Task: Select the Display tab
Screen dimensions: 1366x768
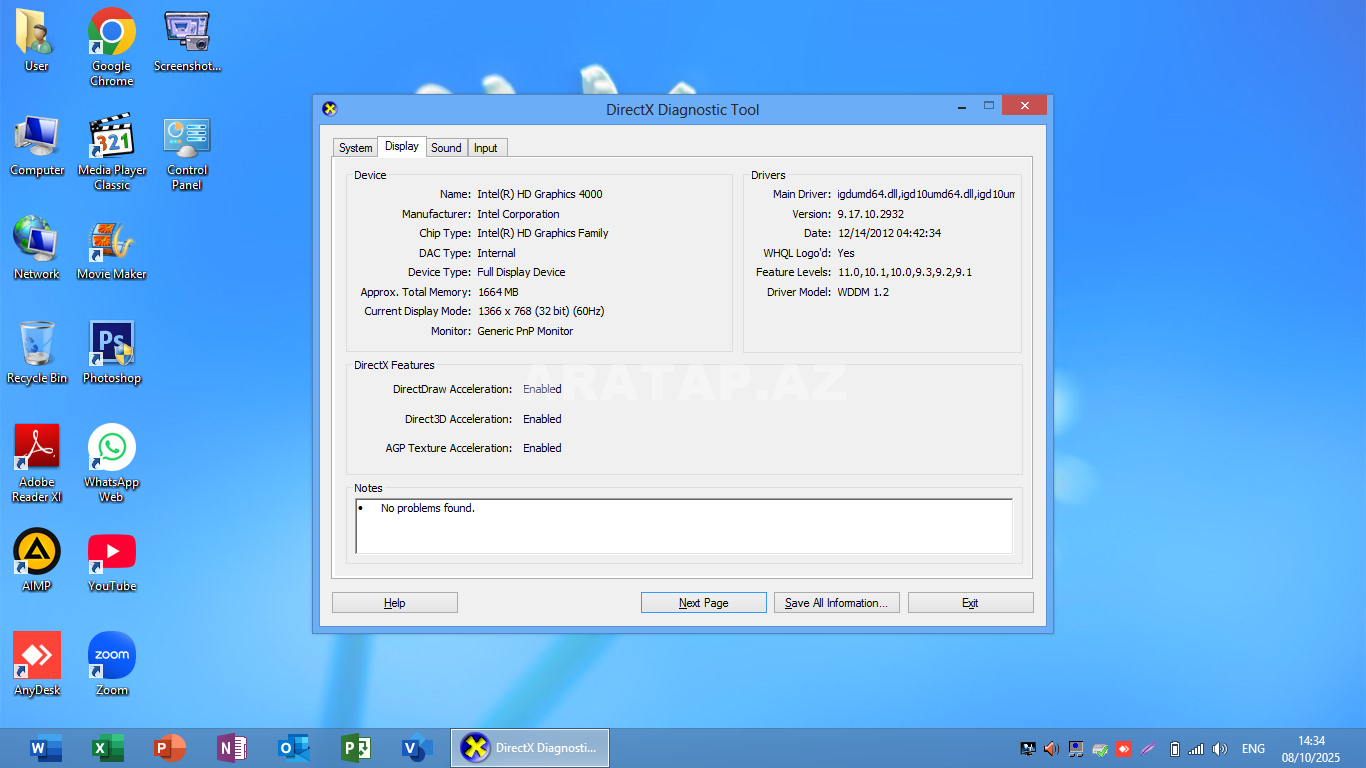Action: pos(402,146)
